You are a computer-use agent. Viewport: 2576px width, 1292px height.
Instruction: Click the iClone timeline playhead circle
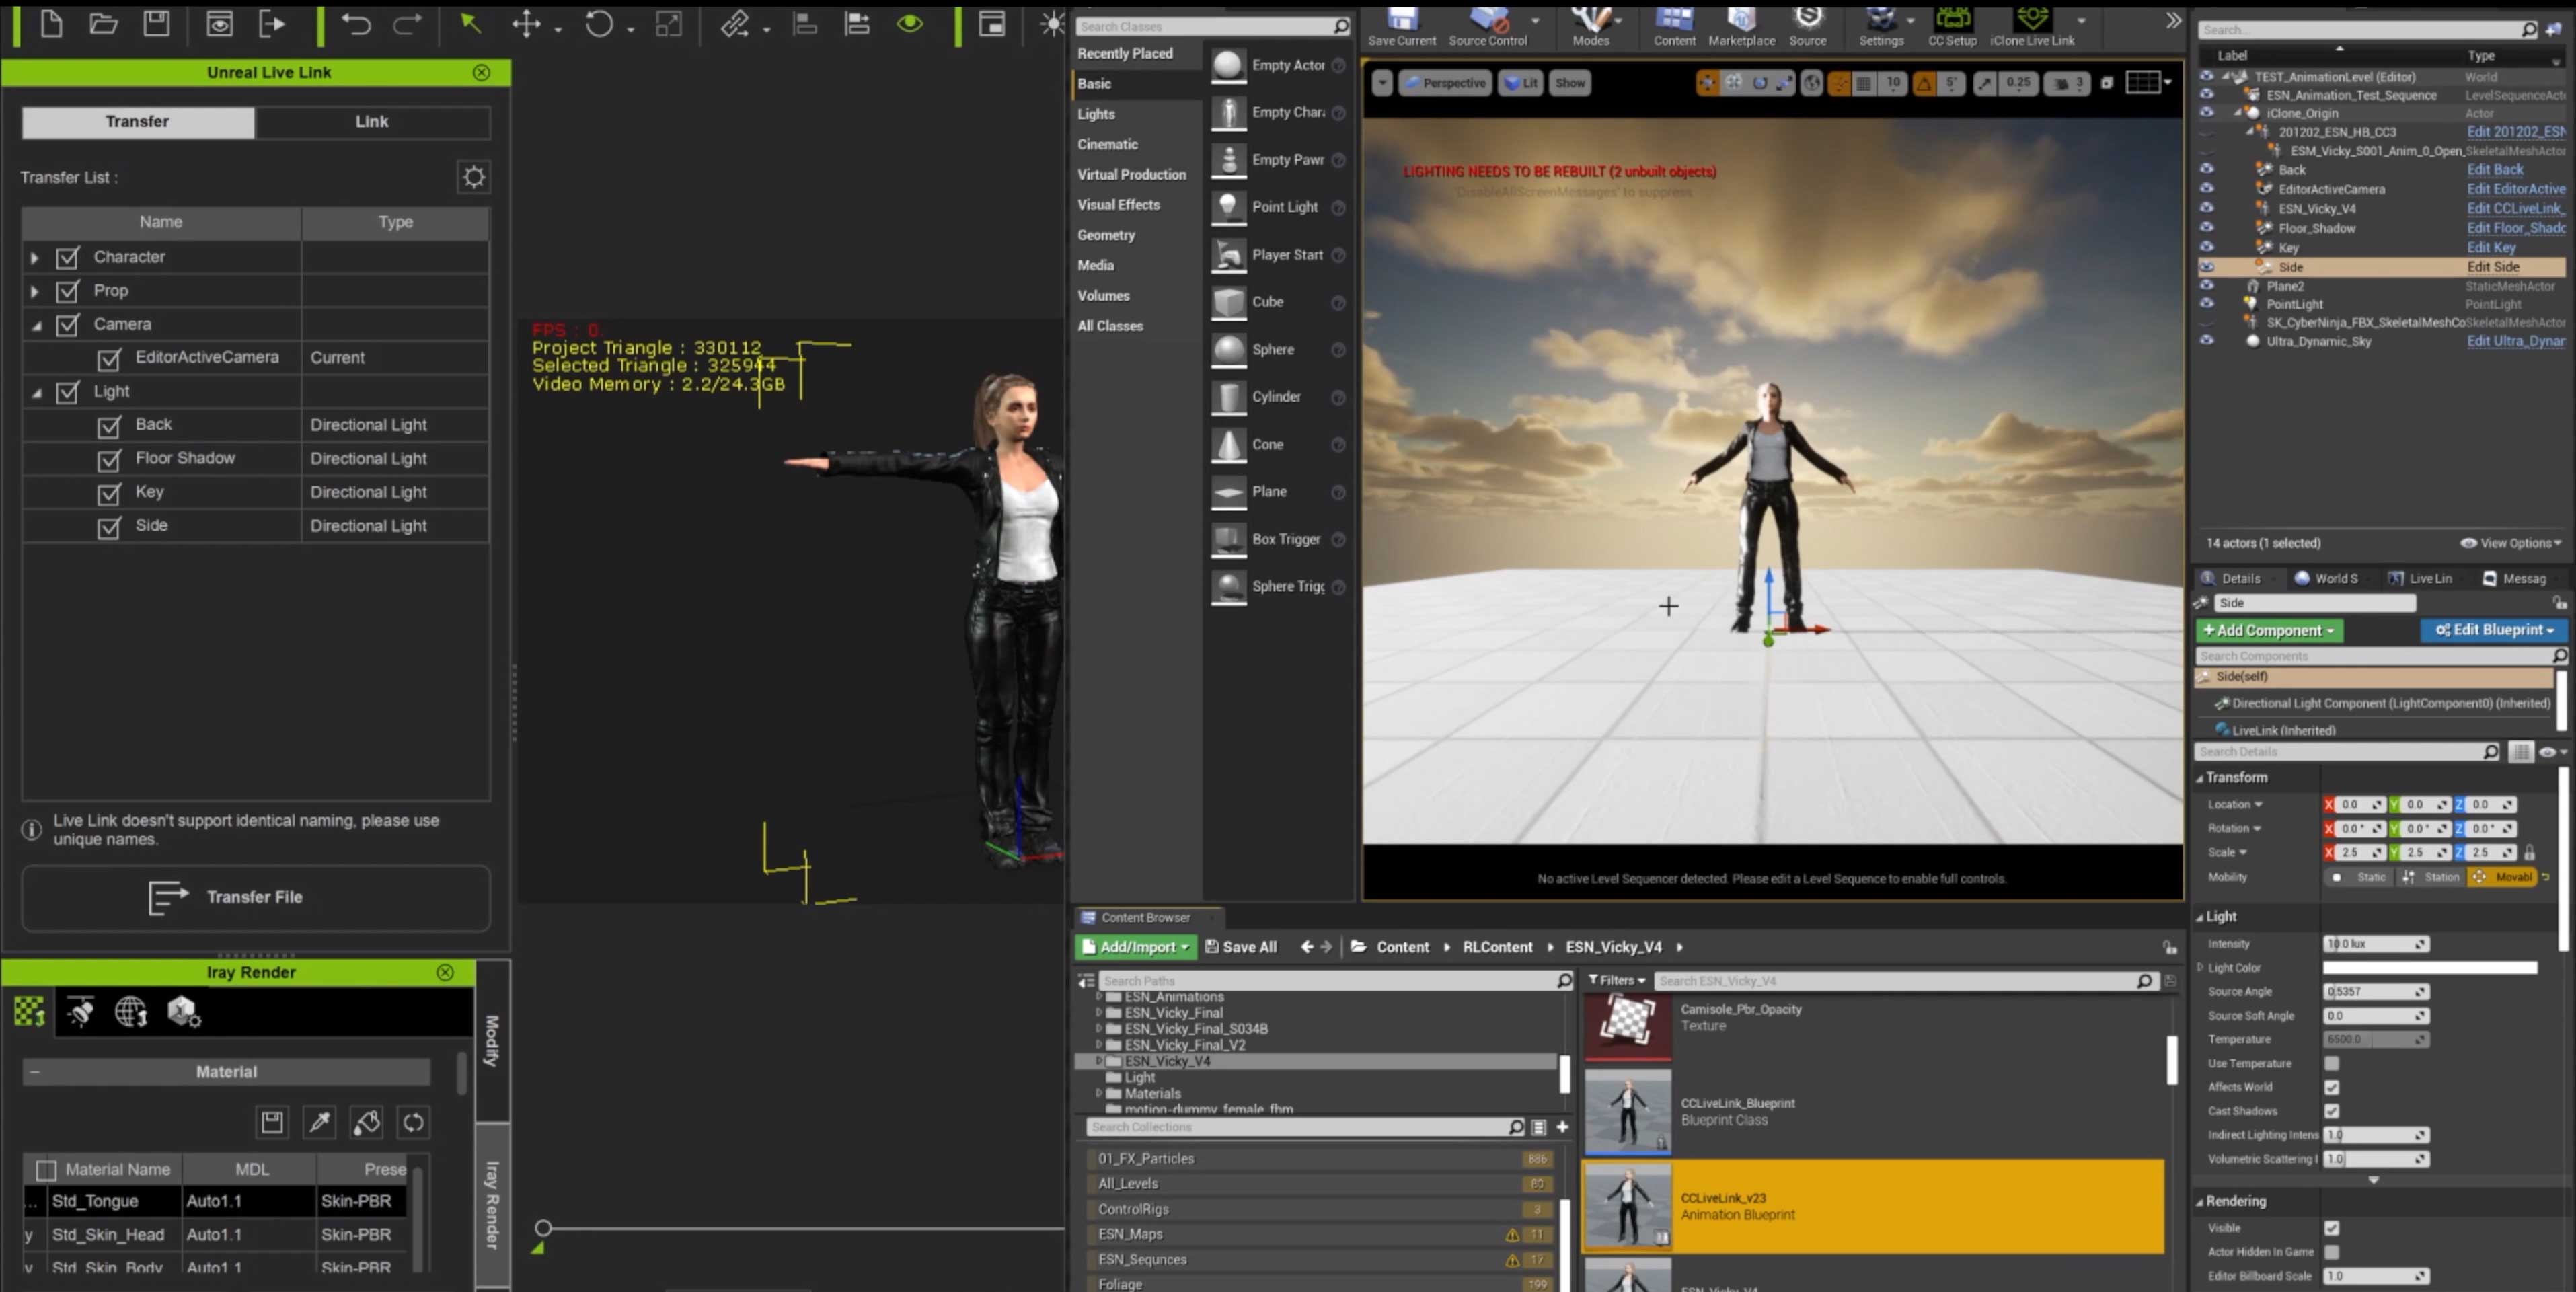pos(543,1227)
